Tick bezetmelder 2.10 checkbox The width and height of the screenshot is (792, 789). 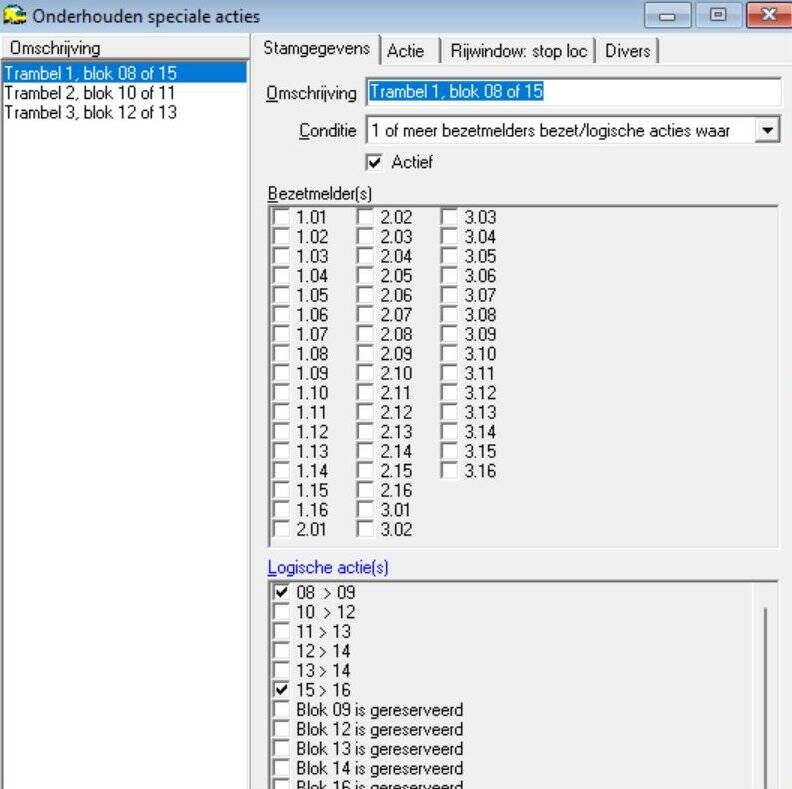pyautogui.click(x=365, y=373)
